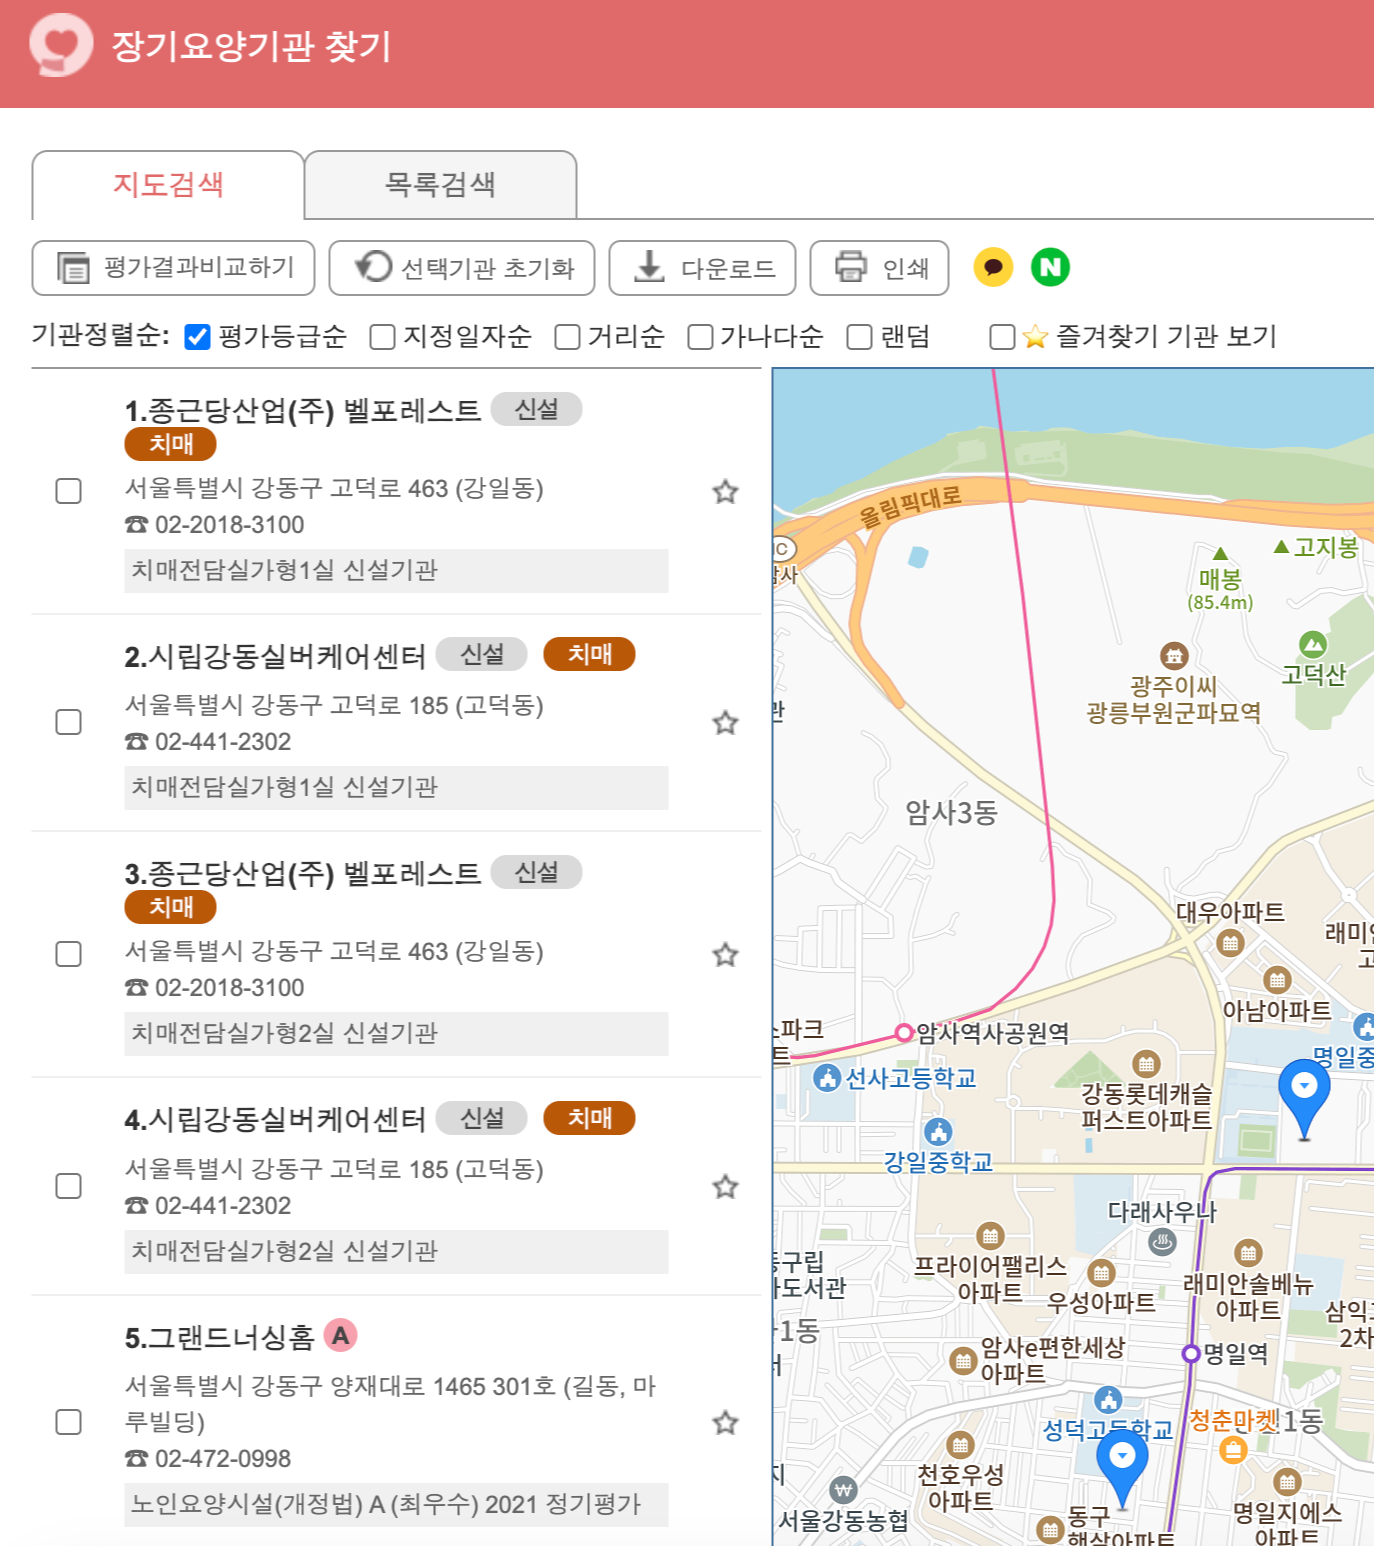The height and width of the screenshot is (1546, 1374).
Task: Switch to 목록검색 tab
Action: click(x=441, y=185)
